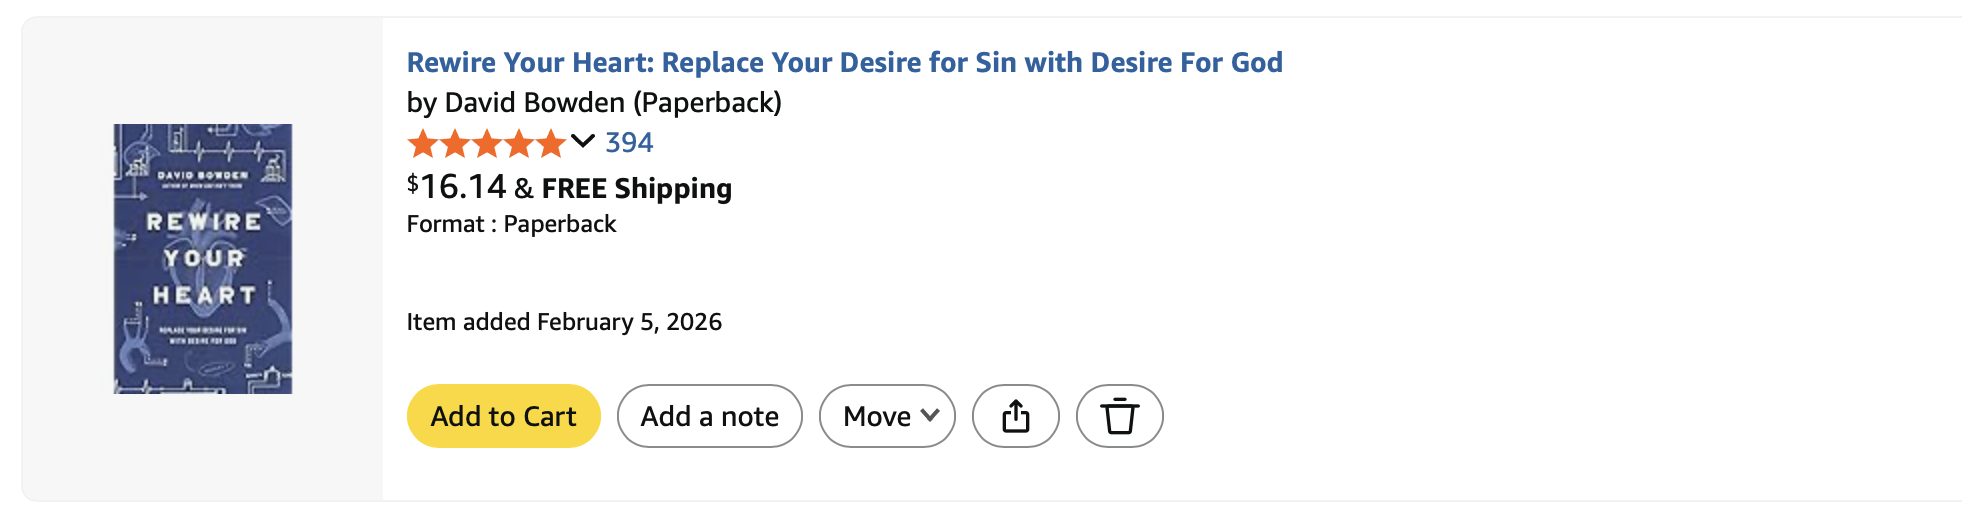The width and height of the screenshot is (1962, 518).
Task: Click the FREE Shipping text
Action: tap(637, 188)
